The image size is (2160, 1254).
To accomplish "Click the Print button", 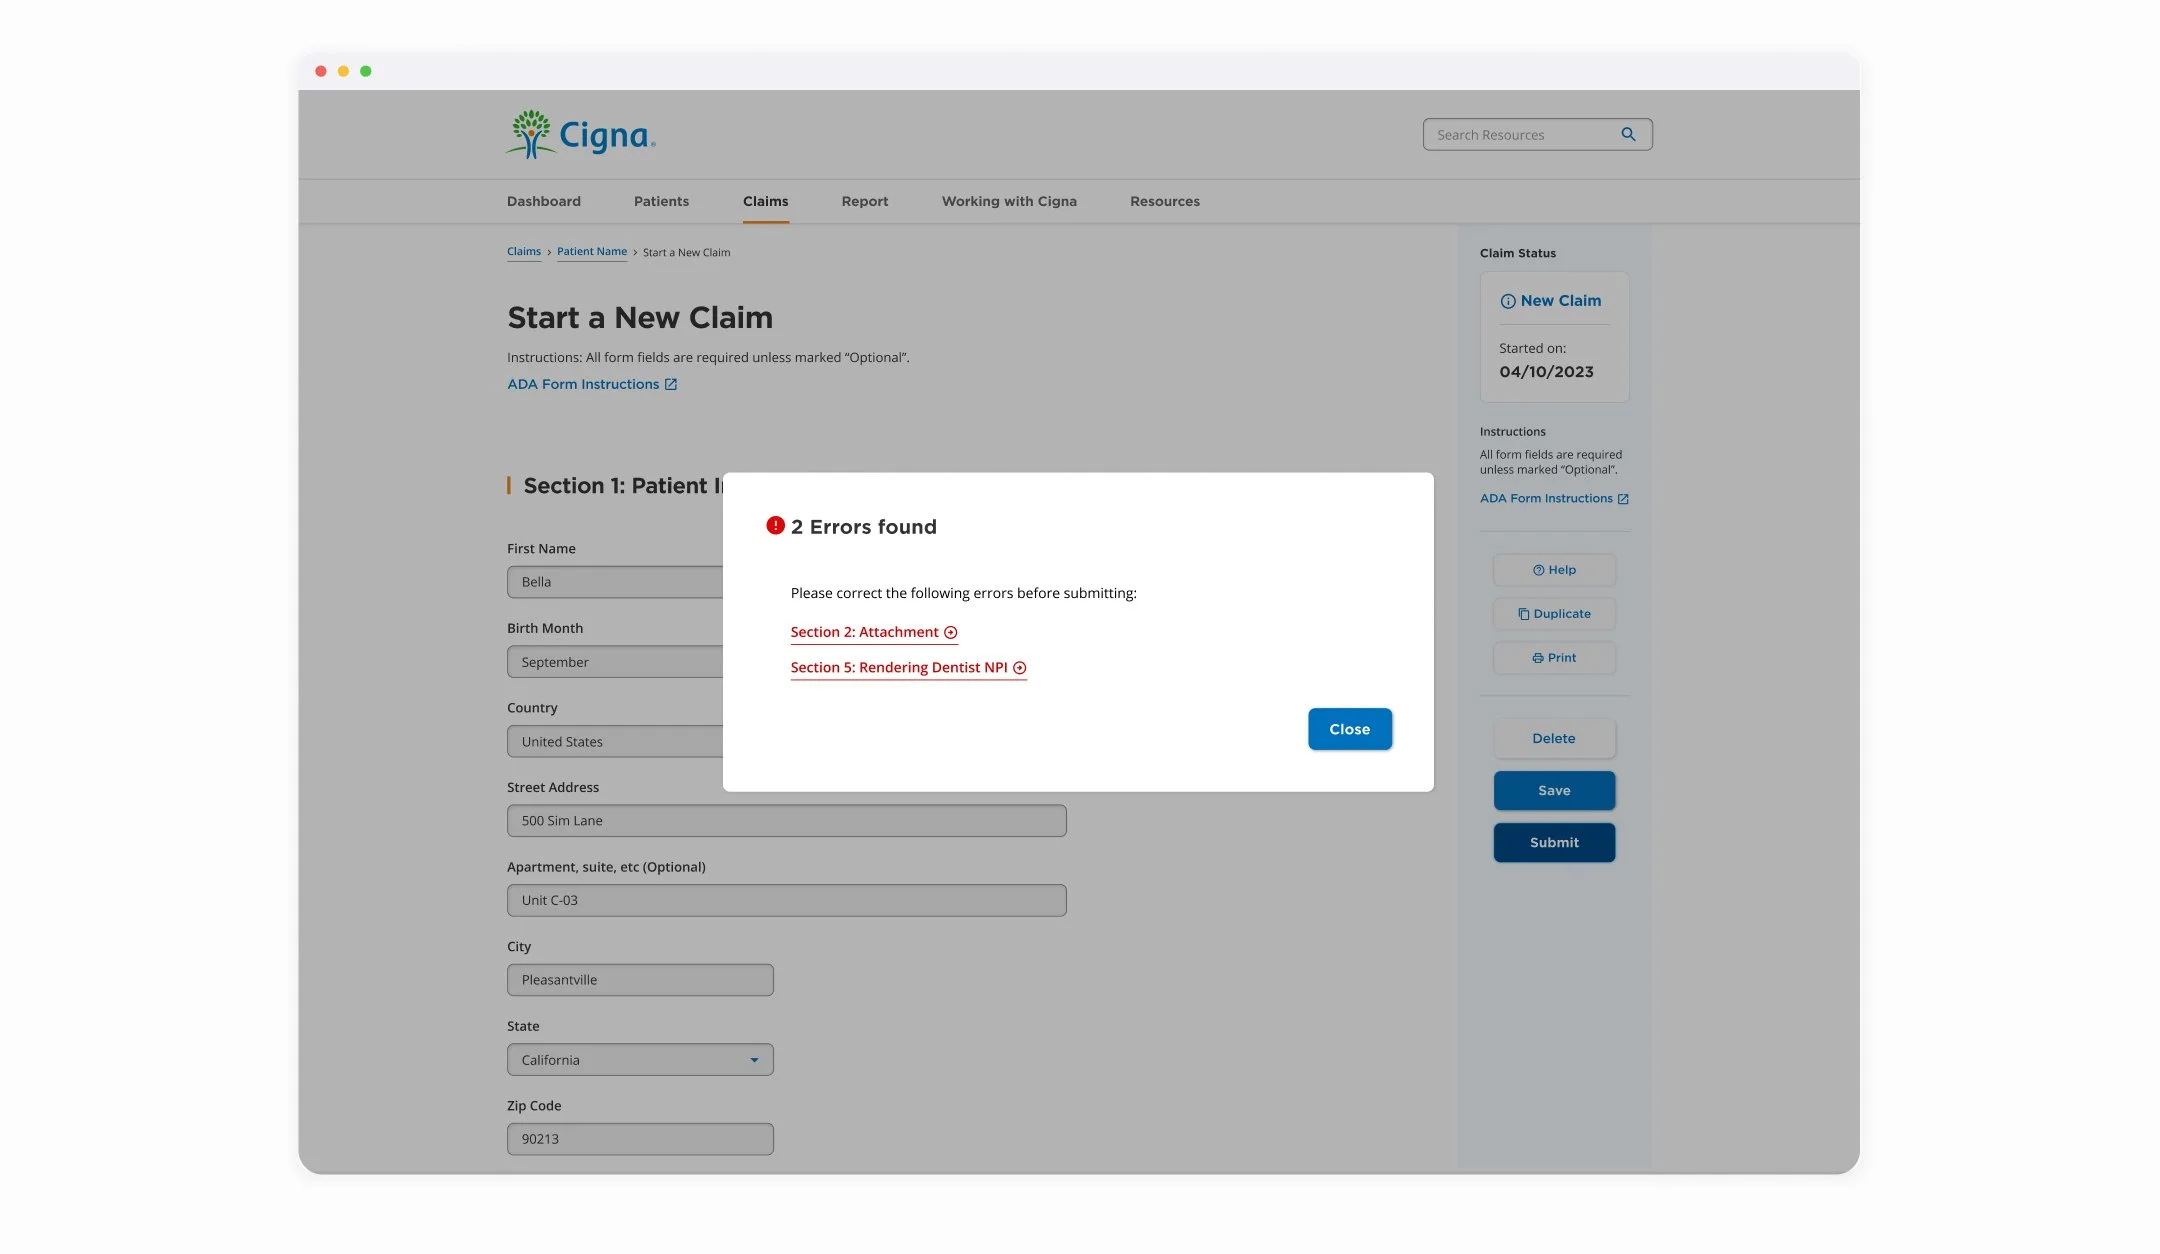I will (1553, 658).
